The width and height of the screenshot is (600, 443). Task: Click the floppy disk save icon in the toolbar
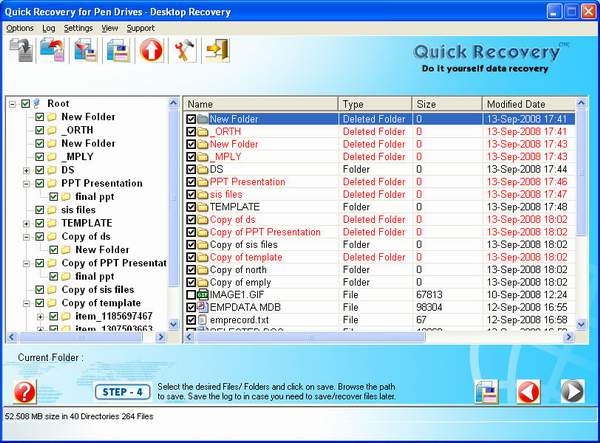point(118,50)
